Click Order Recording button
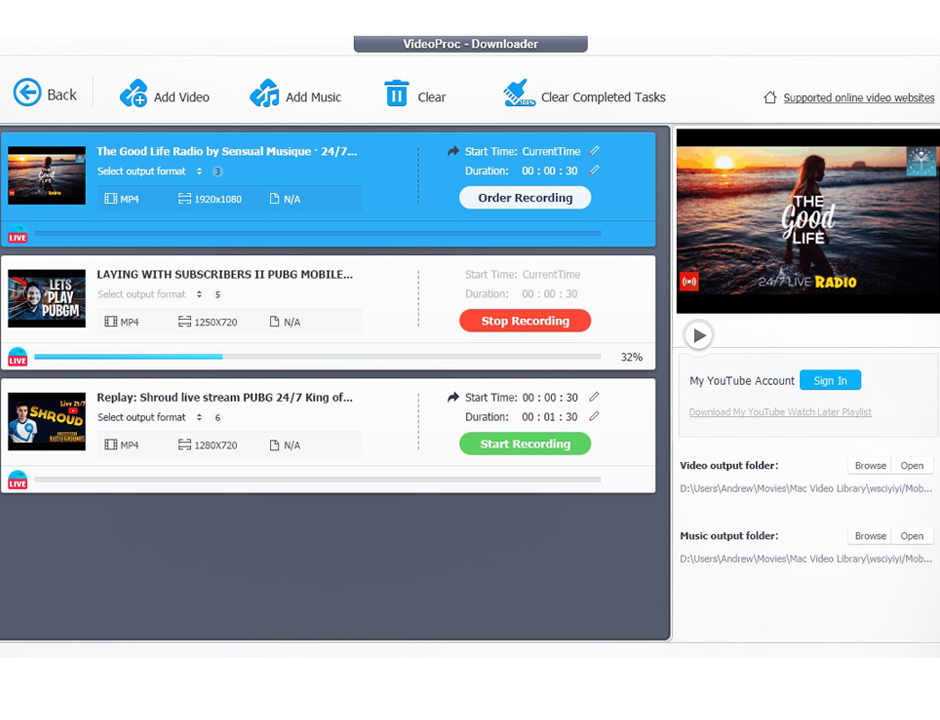Image resolution: width=940 pixels, height=720 pixels. point(525,198)
